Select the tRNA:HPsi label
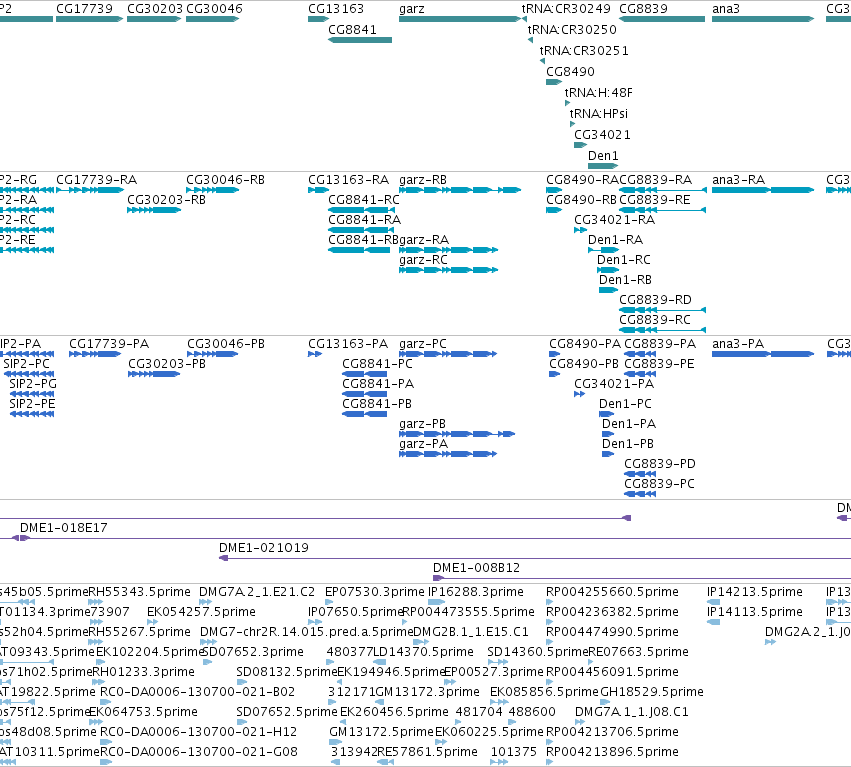Viewport: 851px width, 767px height. coord(599,113)
